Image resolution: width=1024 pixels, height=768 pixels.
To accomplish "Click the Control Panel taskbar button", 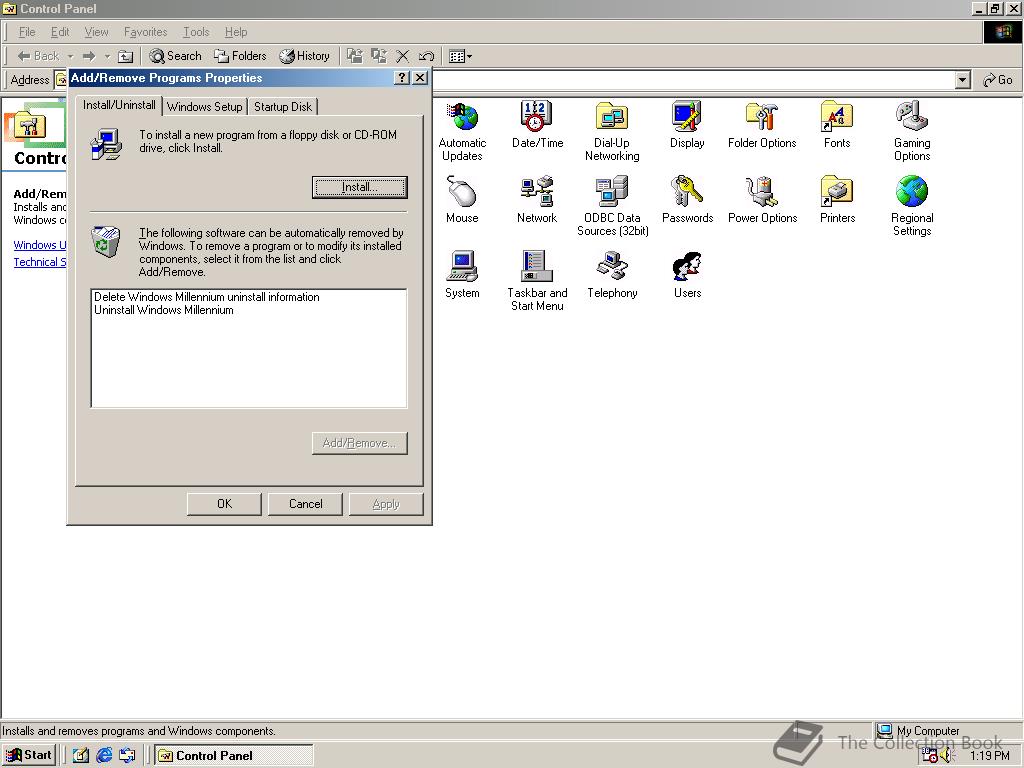I will (x=234, y=756).
